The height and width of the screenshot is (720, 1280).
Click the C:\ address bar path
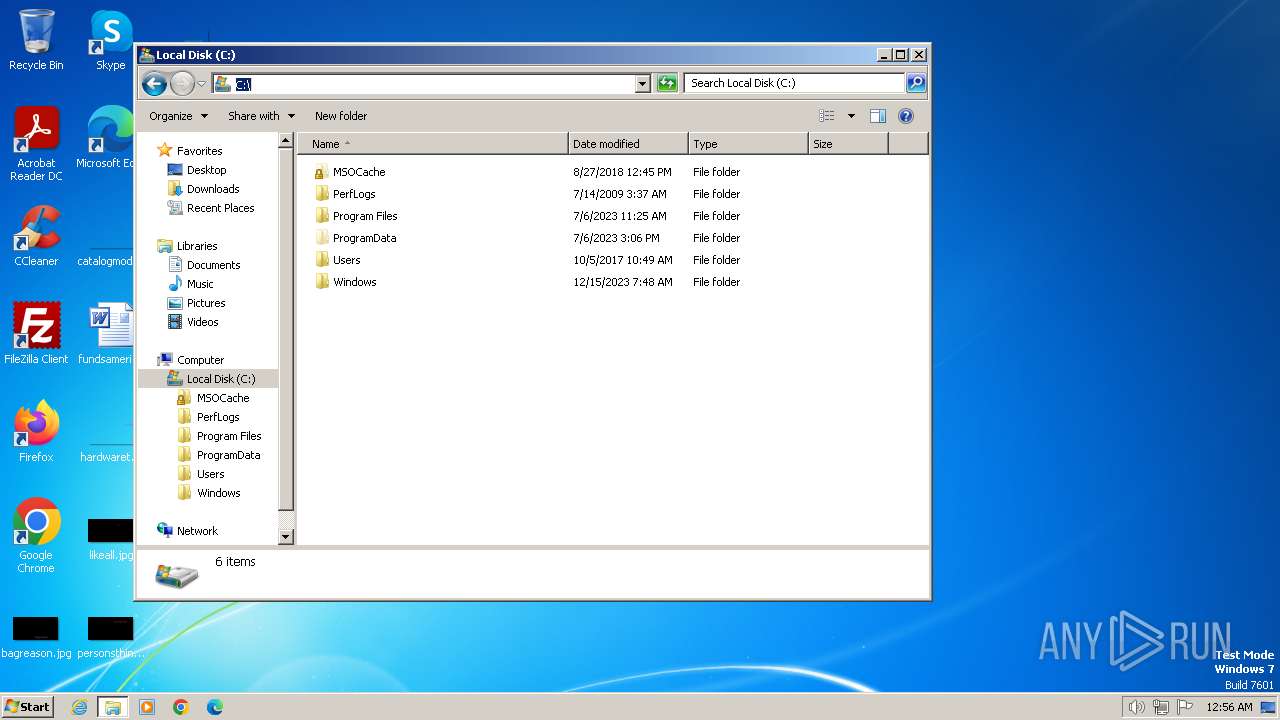[x=243, y=84]
